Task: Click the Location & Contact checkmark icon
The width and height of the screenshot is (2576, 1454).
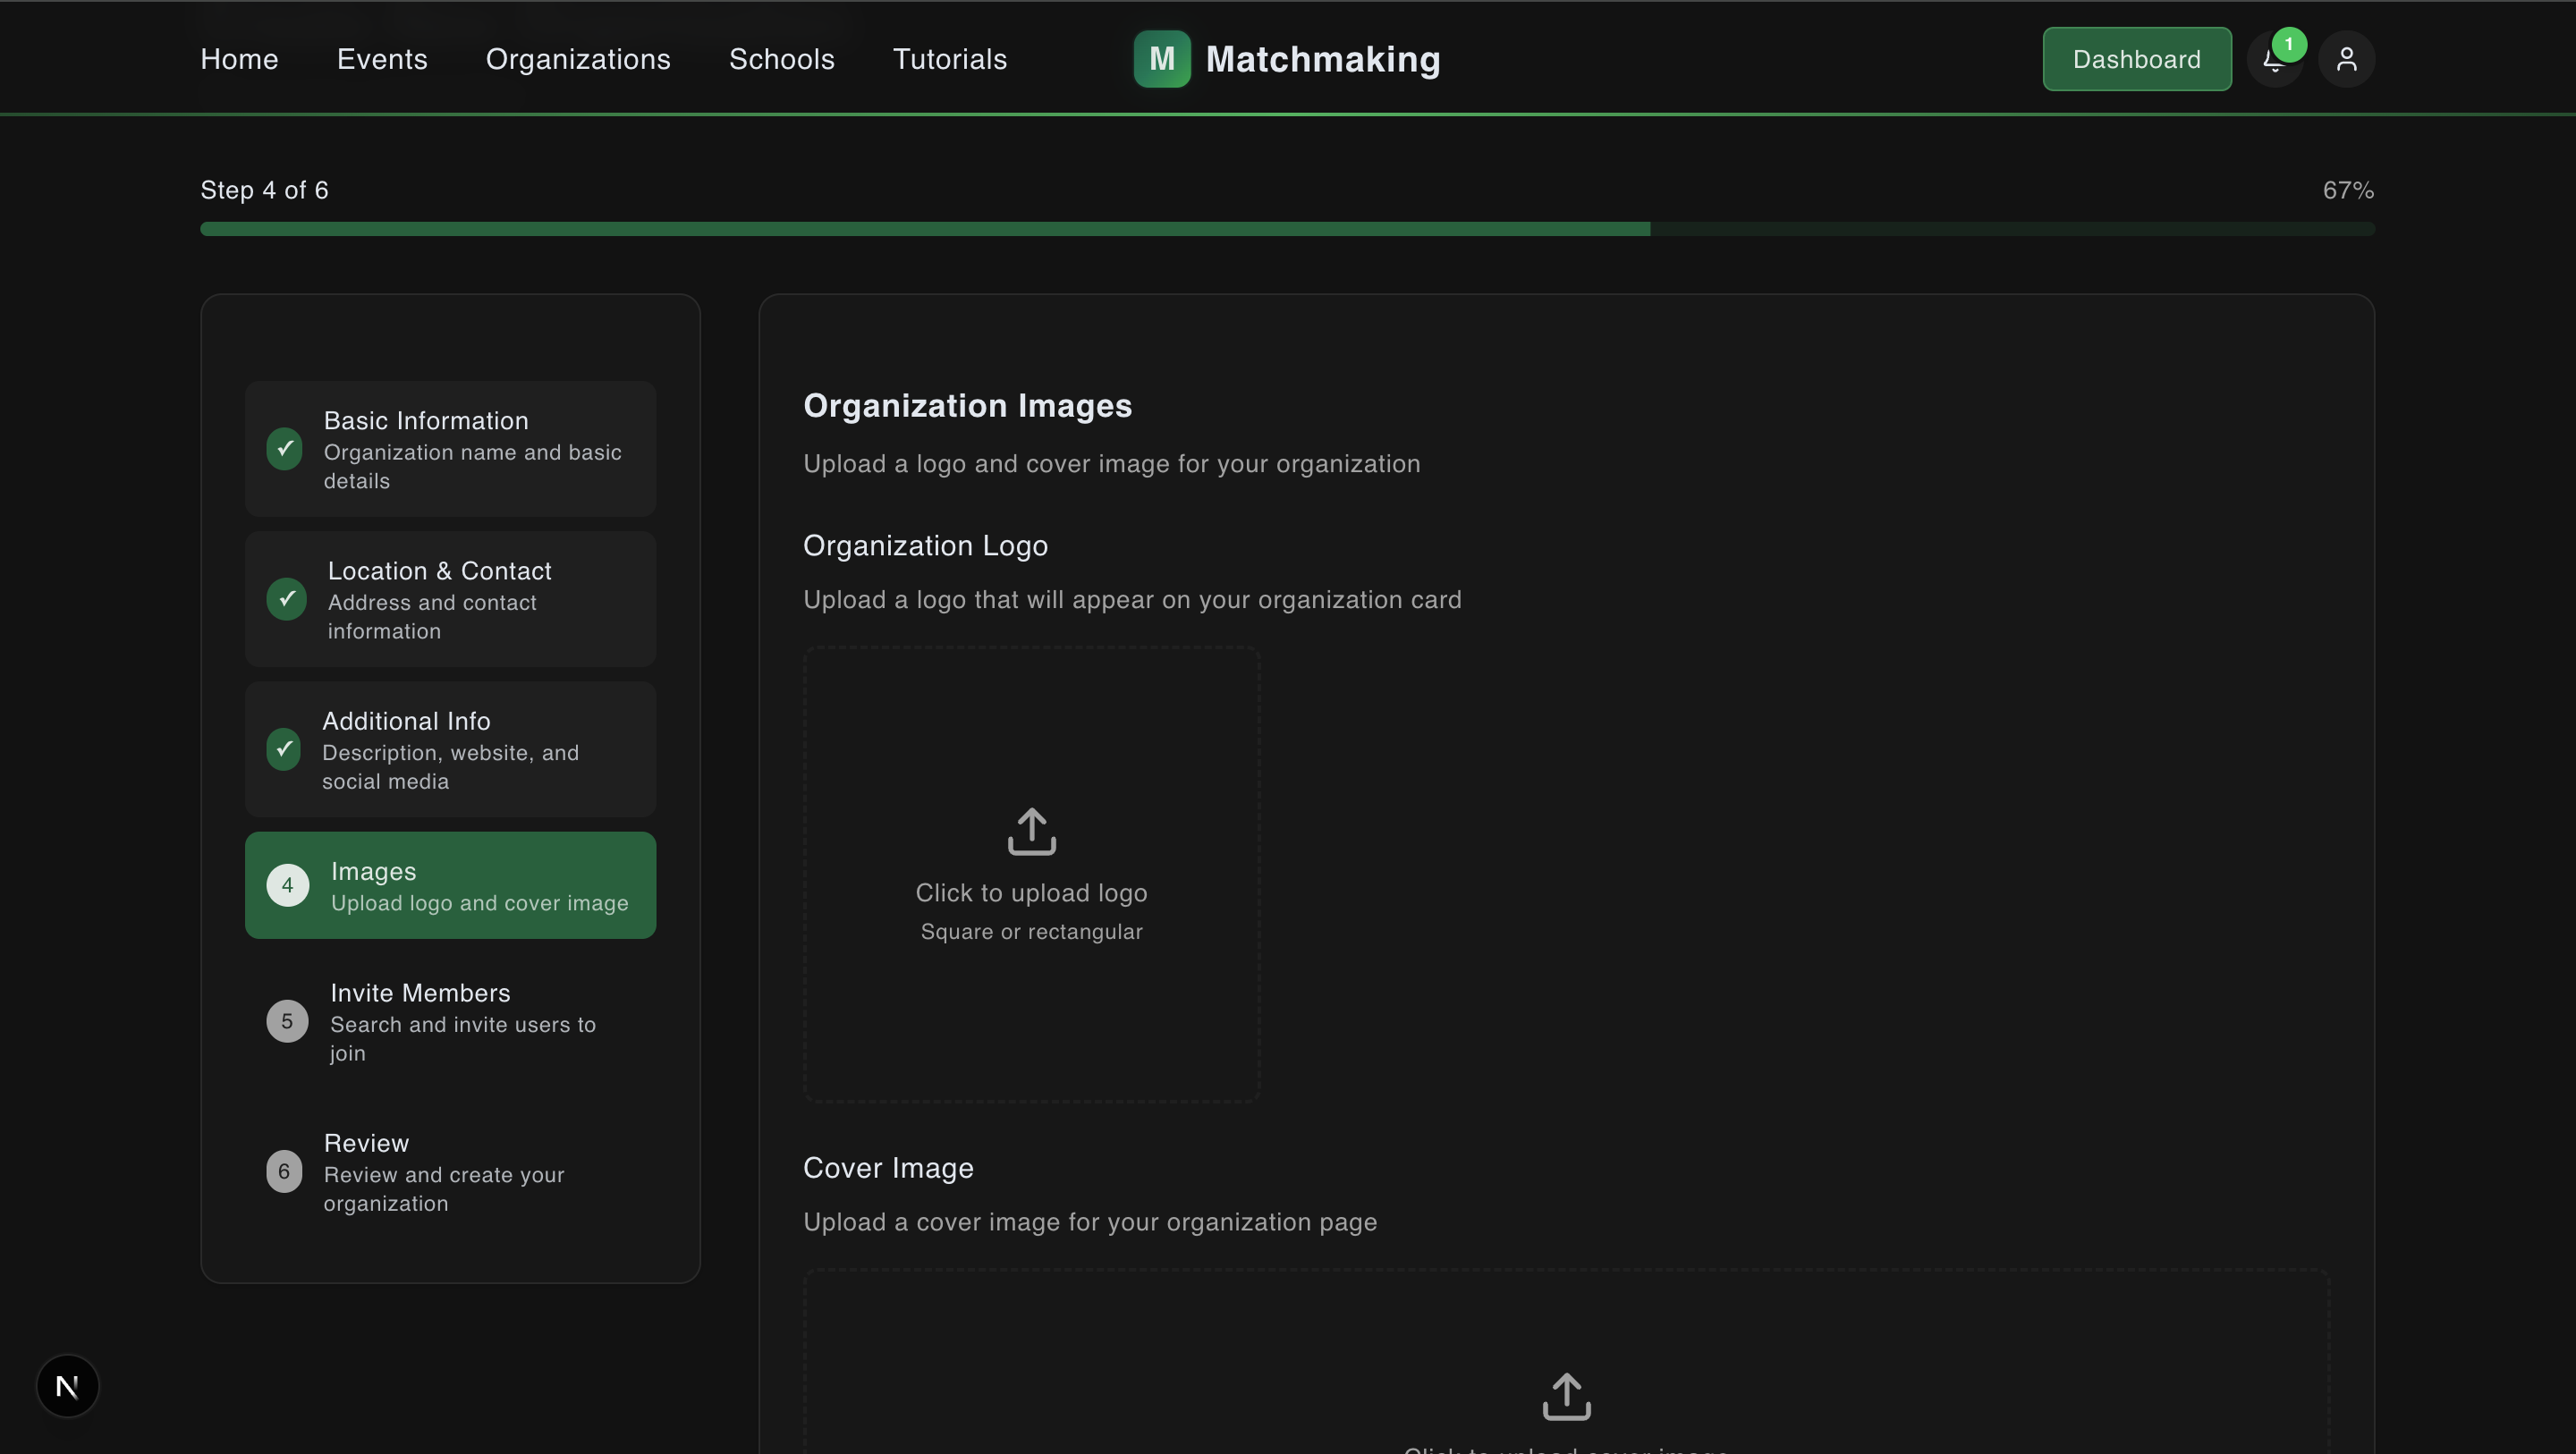Action: (x=287, y=598)
